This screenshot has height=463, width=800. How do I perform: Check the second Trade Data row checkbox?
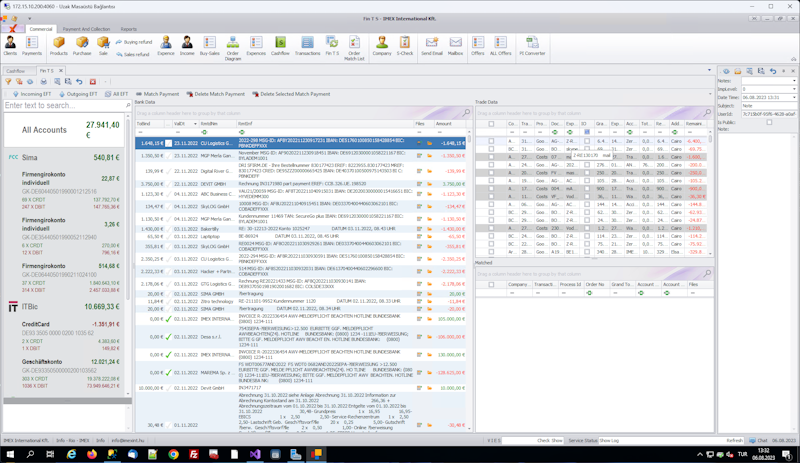coord(491,149)
